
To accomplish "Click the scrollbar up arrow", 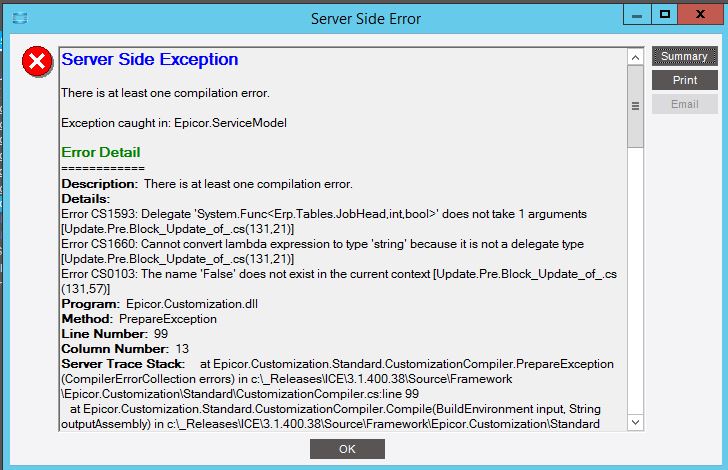I will coord(634,58).
